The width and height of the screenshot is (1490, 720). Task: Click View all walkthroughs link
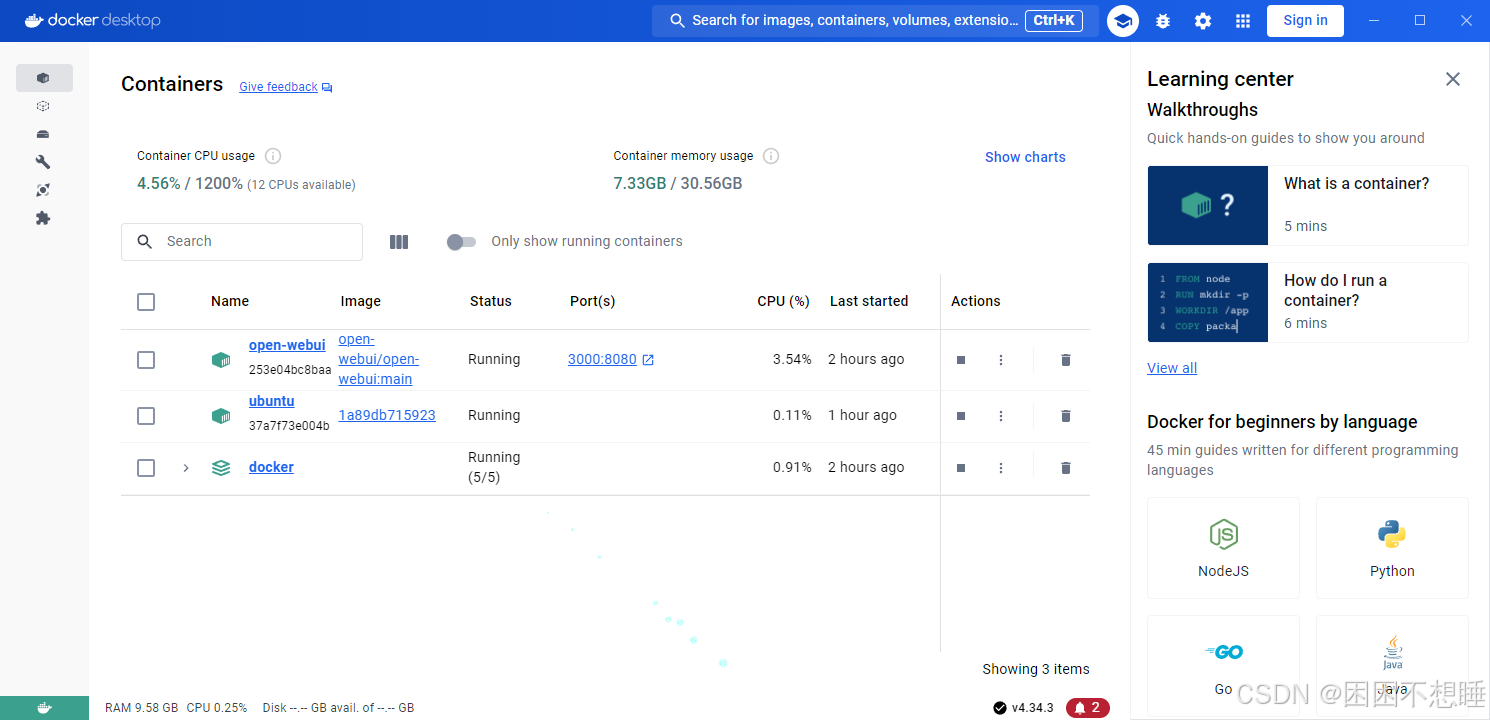coord(1172,368)
